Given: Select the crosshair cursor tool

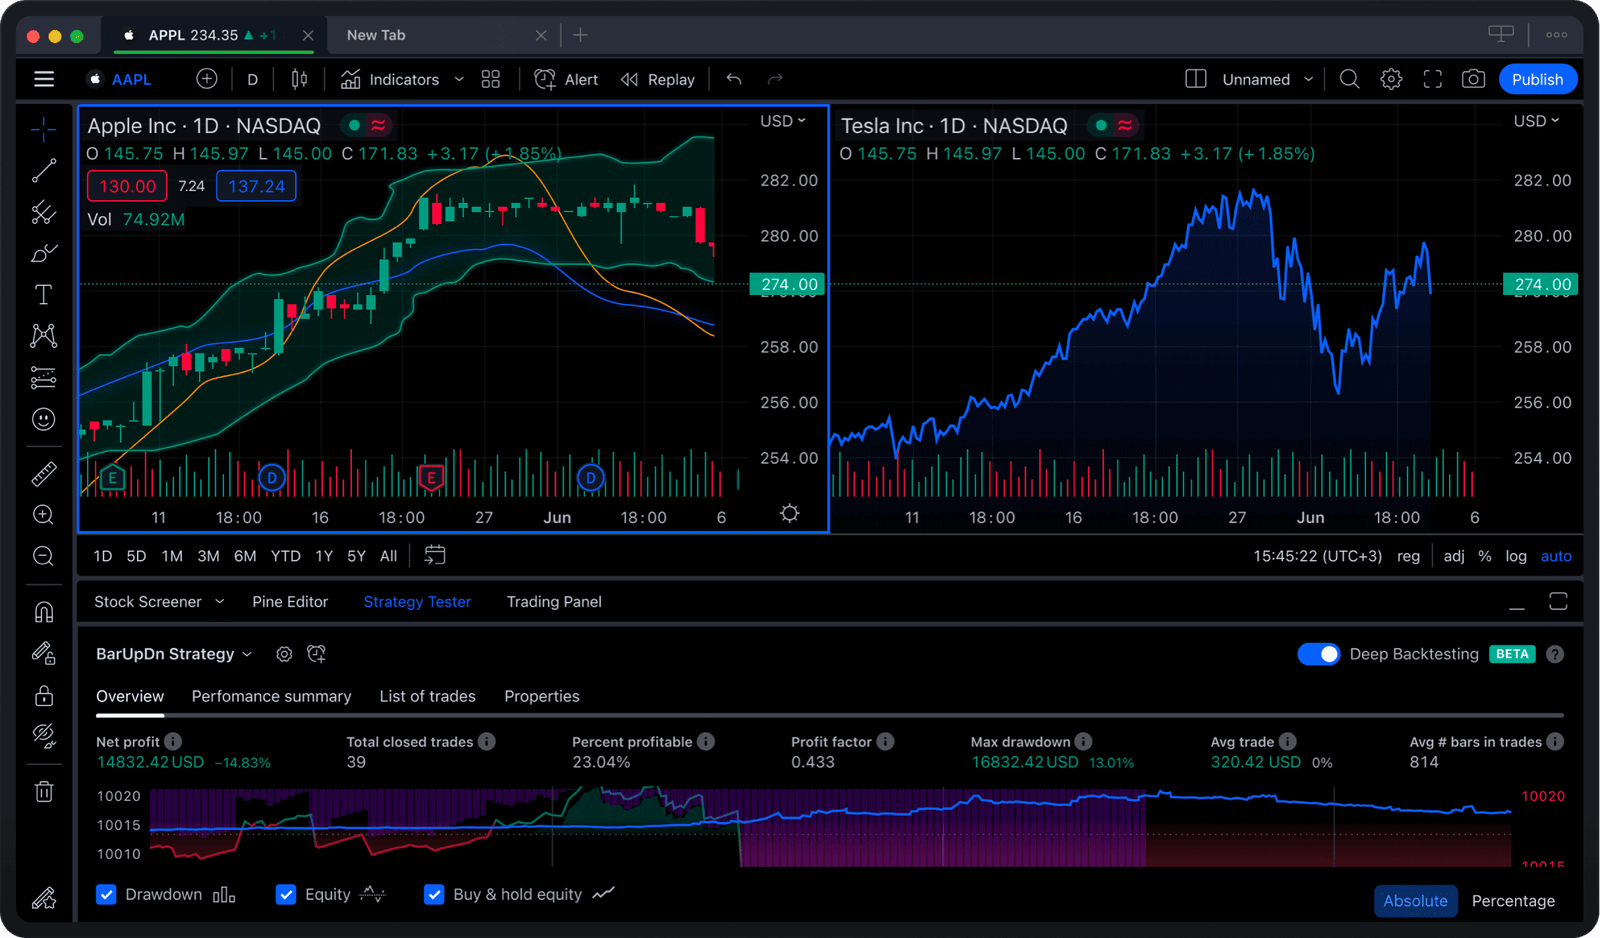Looking at the screenshot, I should click(x=43, y=128).
